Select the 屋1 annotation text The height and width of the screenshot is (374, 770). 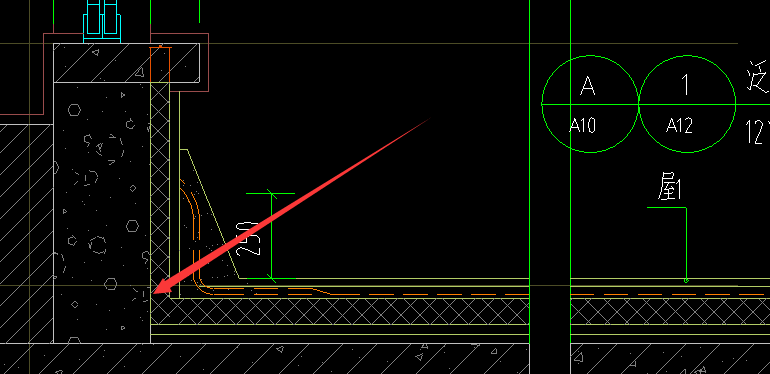click(x=669, y=188)
